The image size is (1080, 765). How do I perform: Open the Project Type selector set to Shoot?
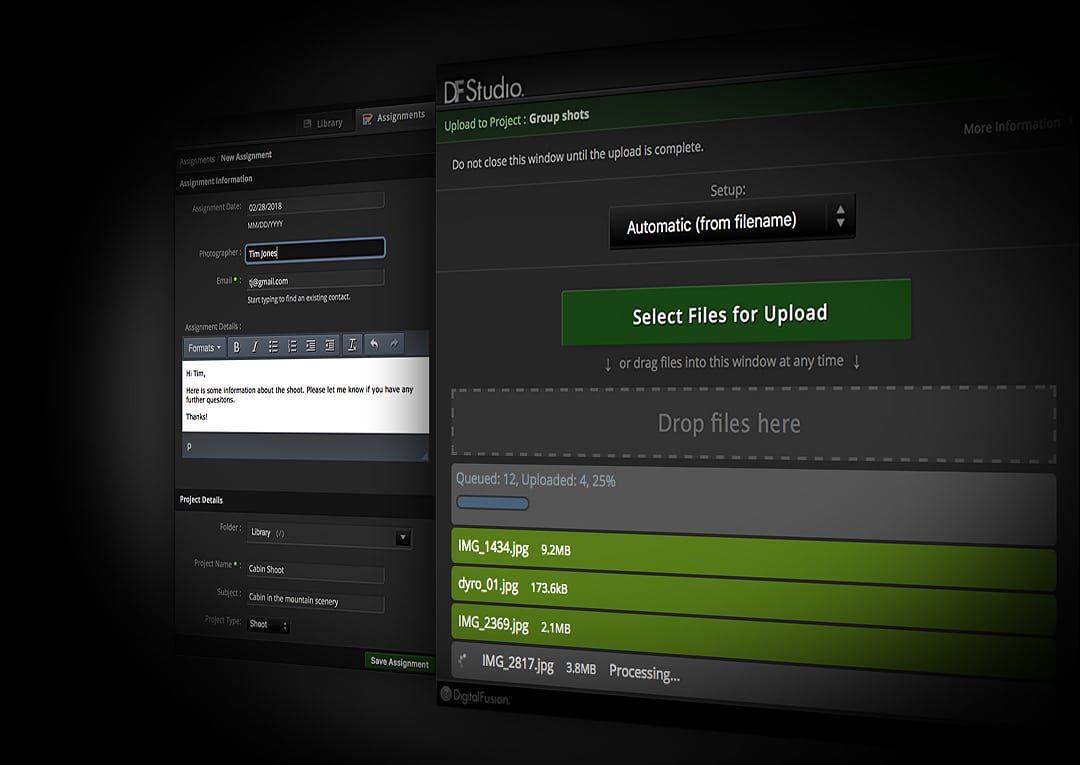[x=268, y=624]
